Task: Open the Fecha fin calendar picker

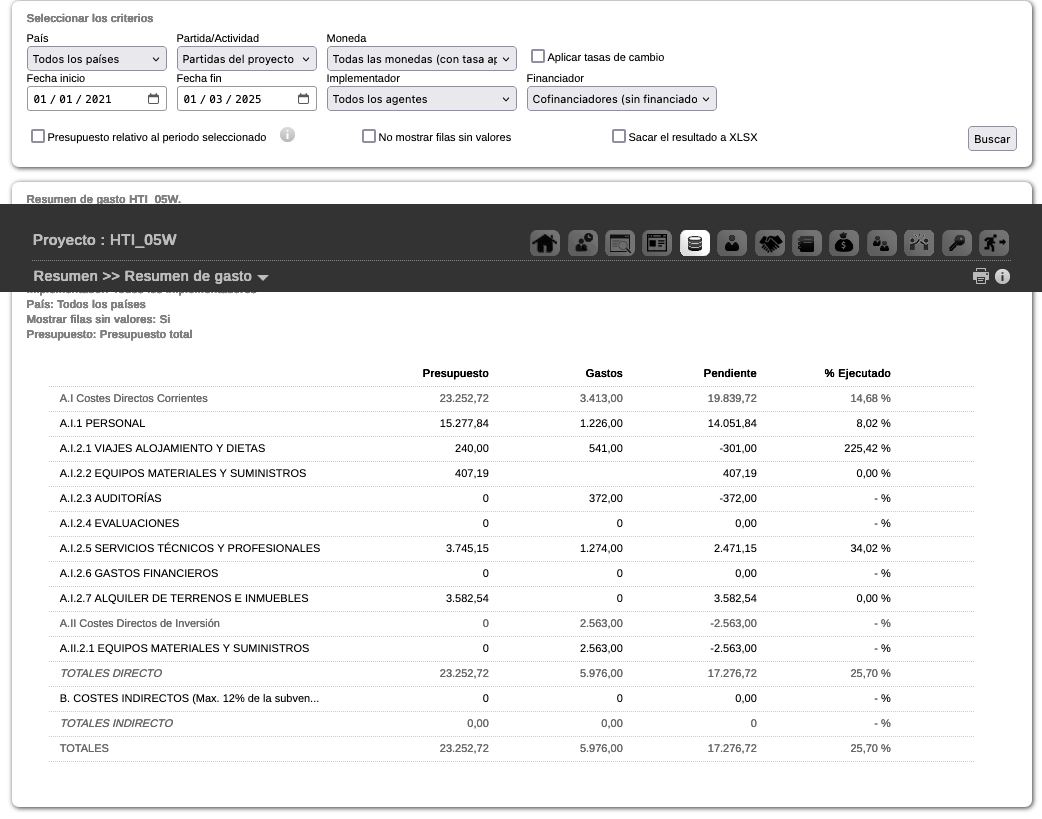Action: tap(303, 99)
